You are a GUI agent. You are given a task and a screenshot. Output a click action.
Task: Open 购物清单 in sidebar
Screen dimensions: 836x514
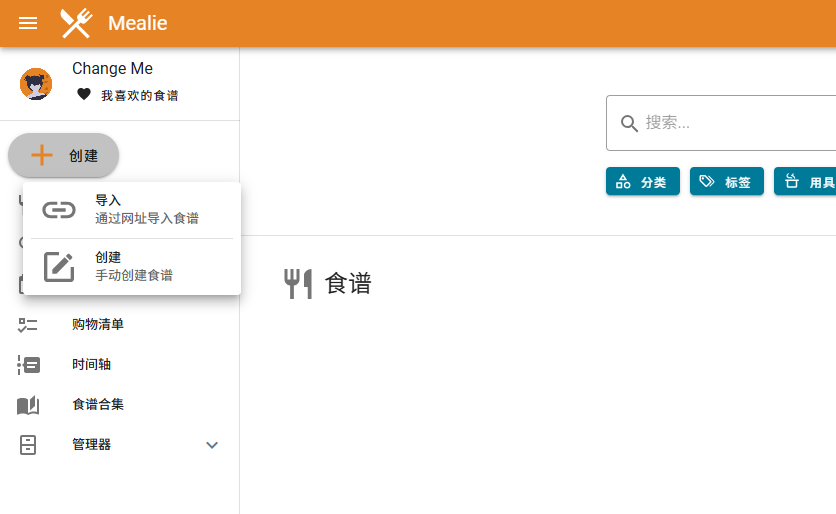(119, 324)
